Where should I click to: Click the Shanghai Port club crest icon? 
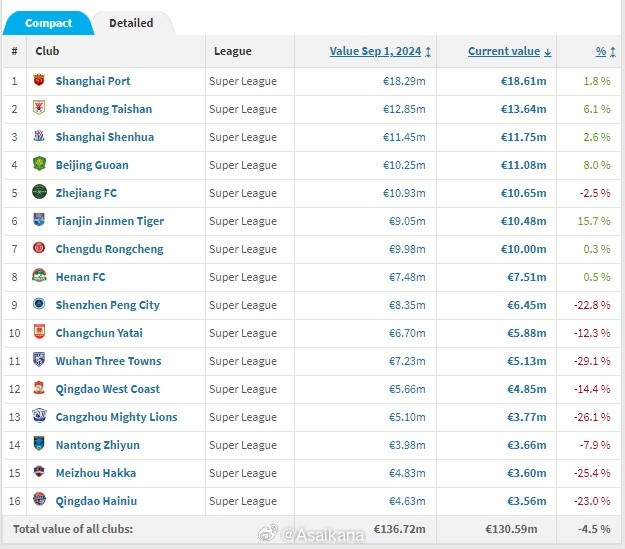point(39,81)
